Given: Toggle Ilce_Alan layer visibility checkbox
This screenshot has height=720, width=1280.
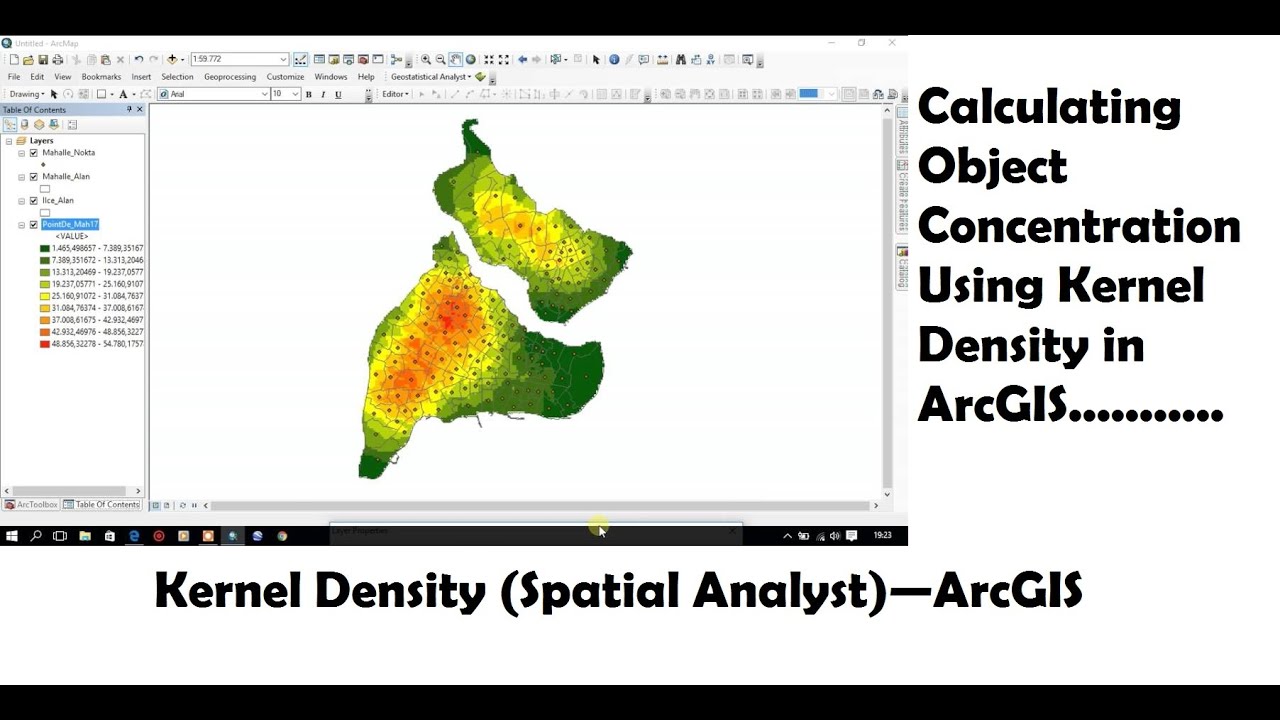Looking at the screenshot, I should (x=34, y=201).
